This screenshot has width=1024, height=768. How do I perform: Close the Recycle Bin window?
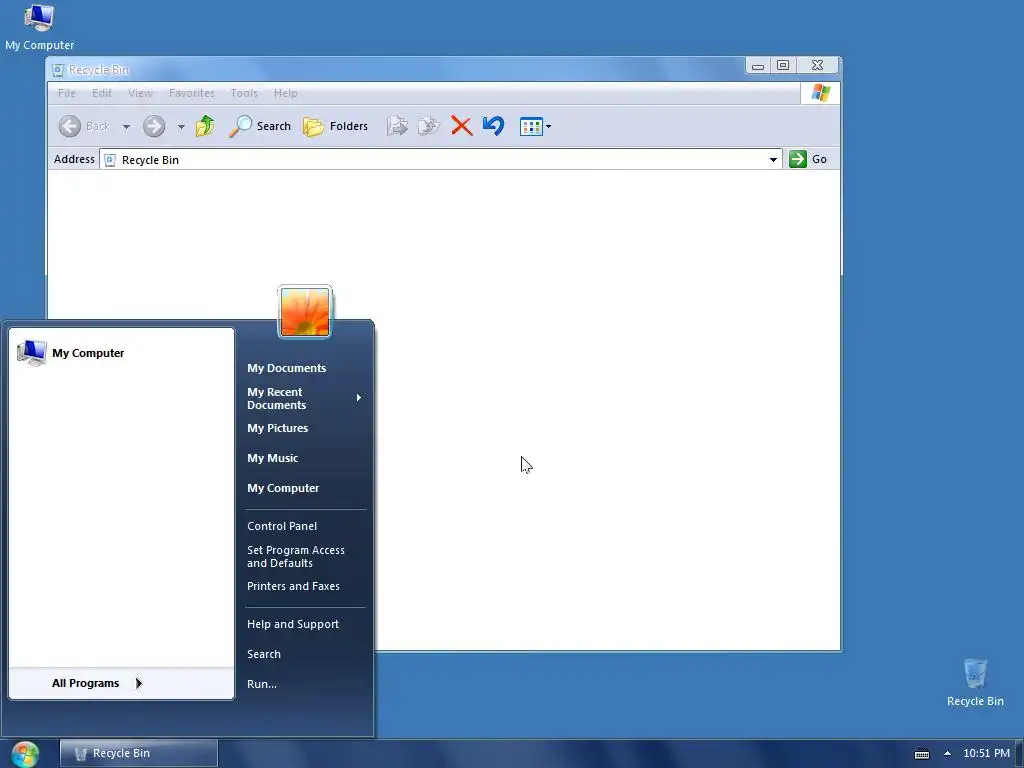pos(817,65)
